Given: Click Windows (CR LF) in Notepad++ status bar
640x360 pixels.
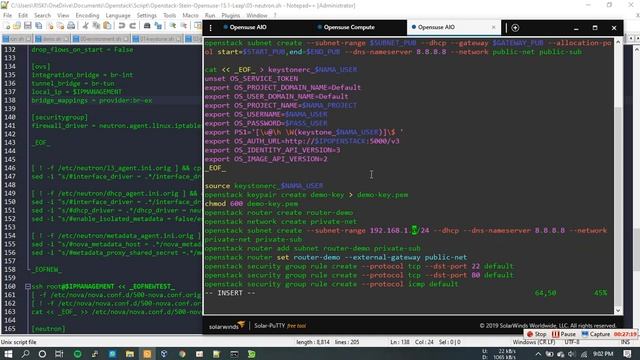Looking at the screenshot, I should [x=533, y=342].
